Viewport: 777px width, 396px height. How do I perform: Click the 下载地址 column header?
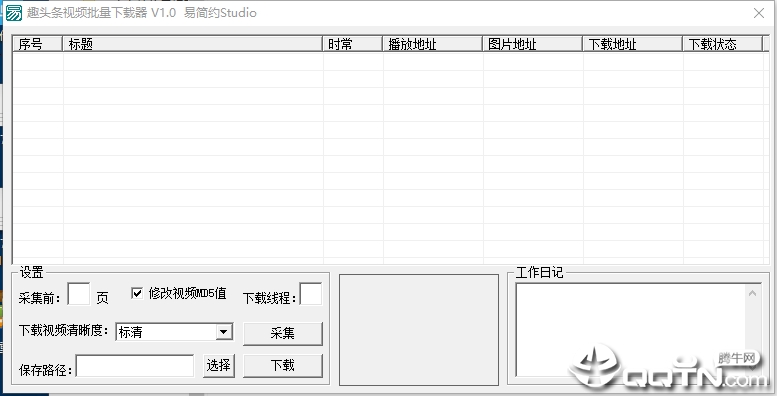tap(632, 44)
